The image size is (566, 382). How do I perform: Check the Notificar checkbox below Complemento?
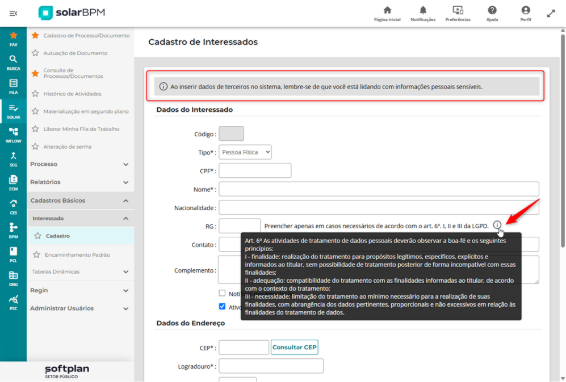pos(222,293)
